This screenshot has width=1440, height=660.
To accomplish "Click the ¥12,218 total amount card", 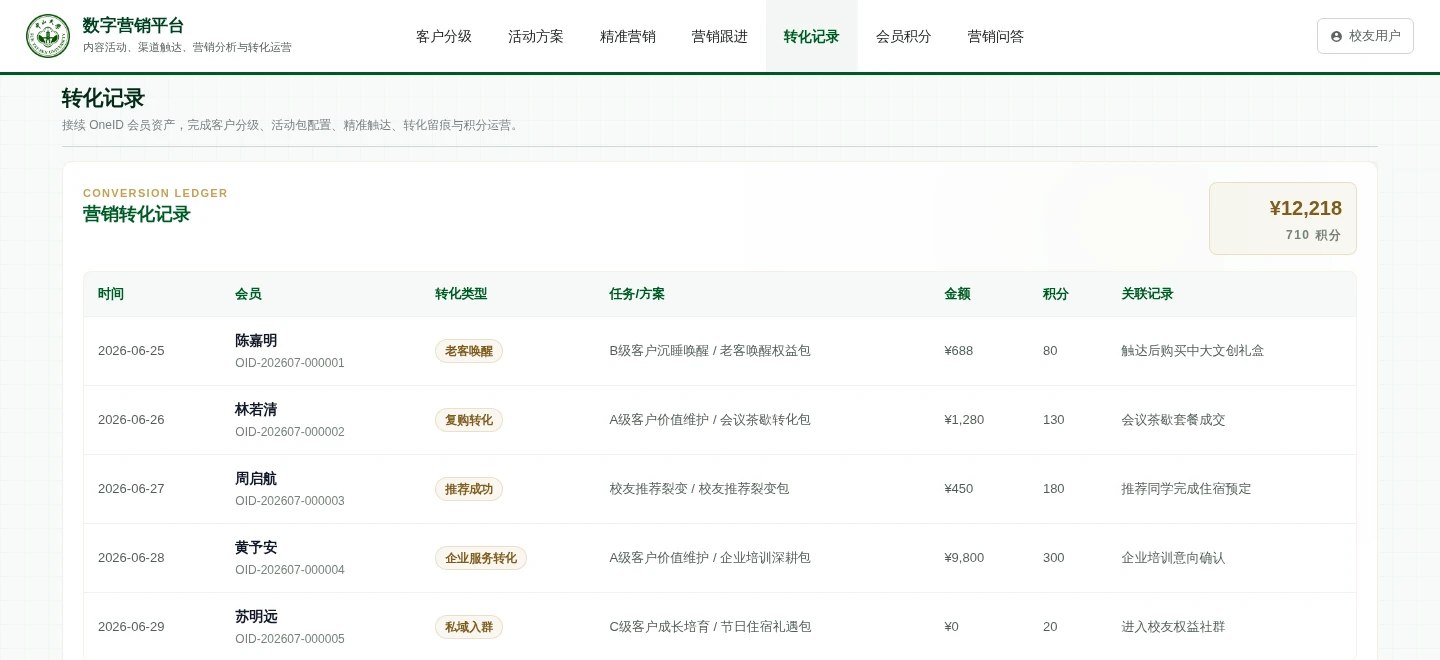I will click(1283, 218).
